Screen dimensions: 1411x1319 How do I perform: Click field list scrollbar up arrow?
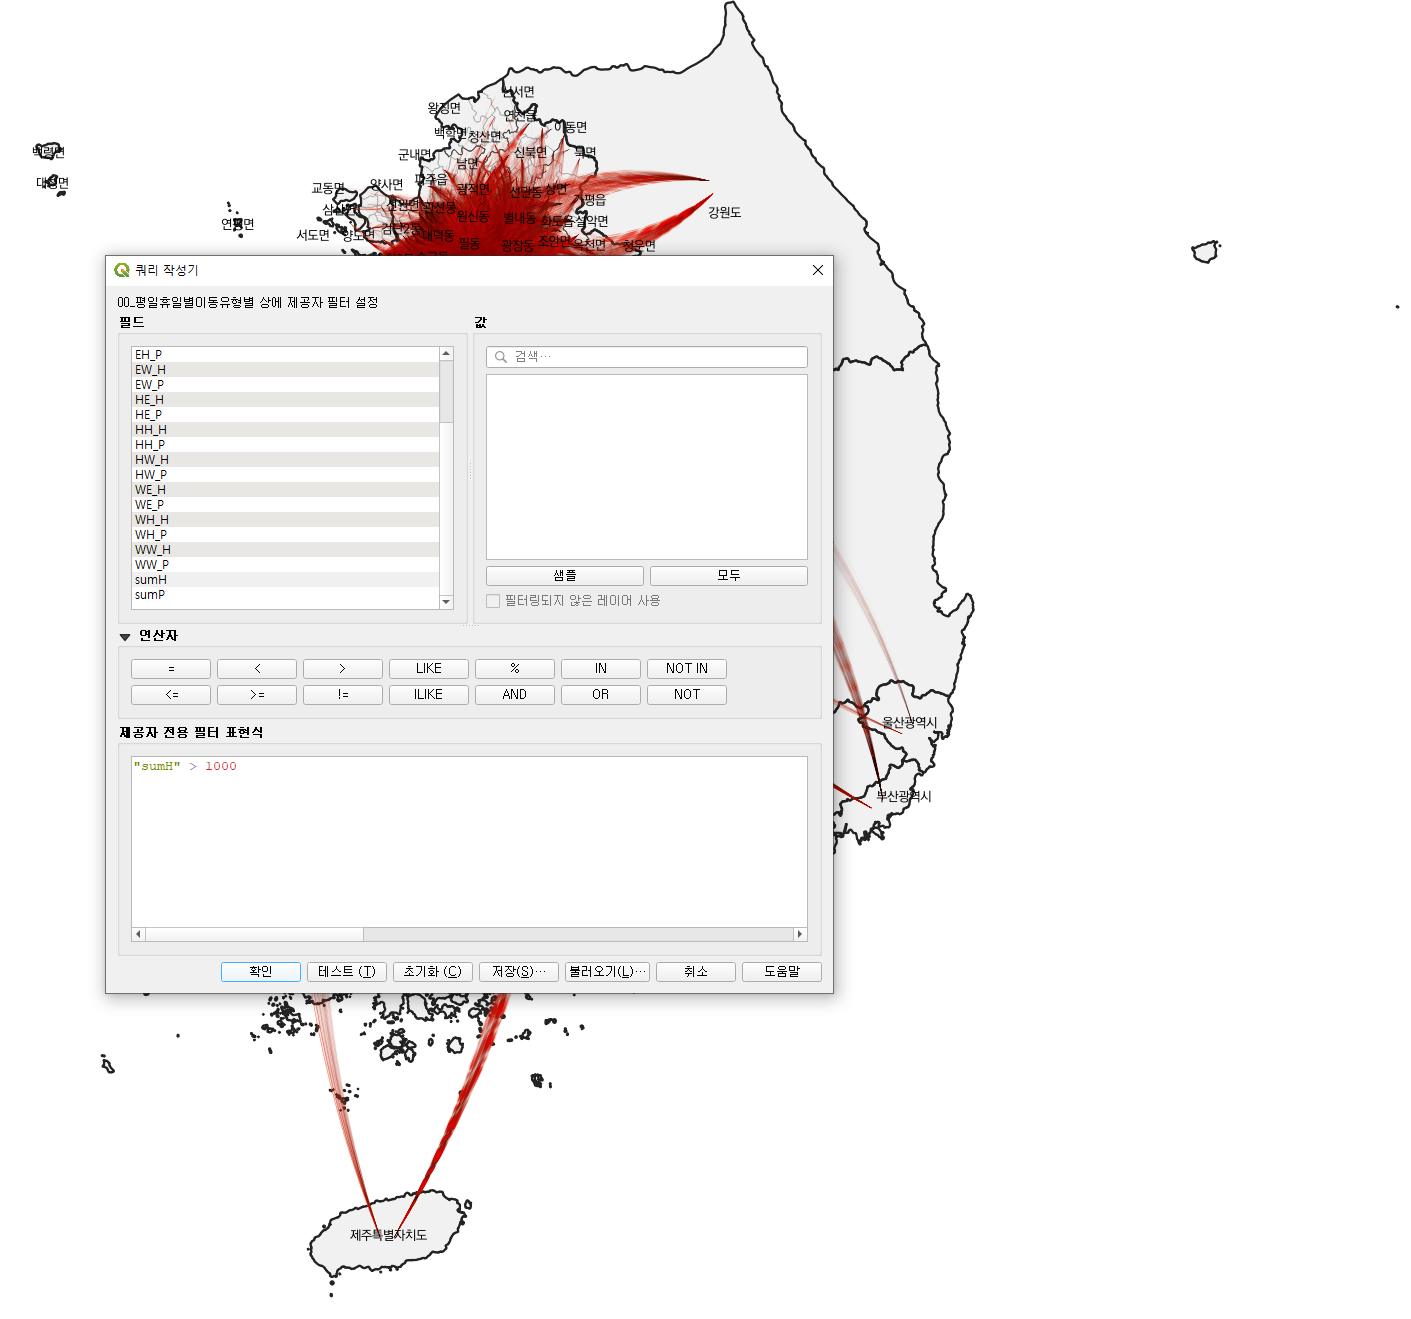click(446, 354)
